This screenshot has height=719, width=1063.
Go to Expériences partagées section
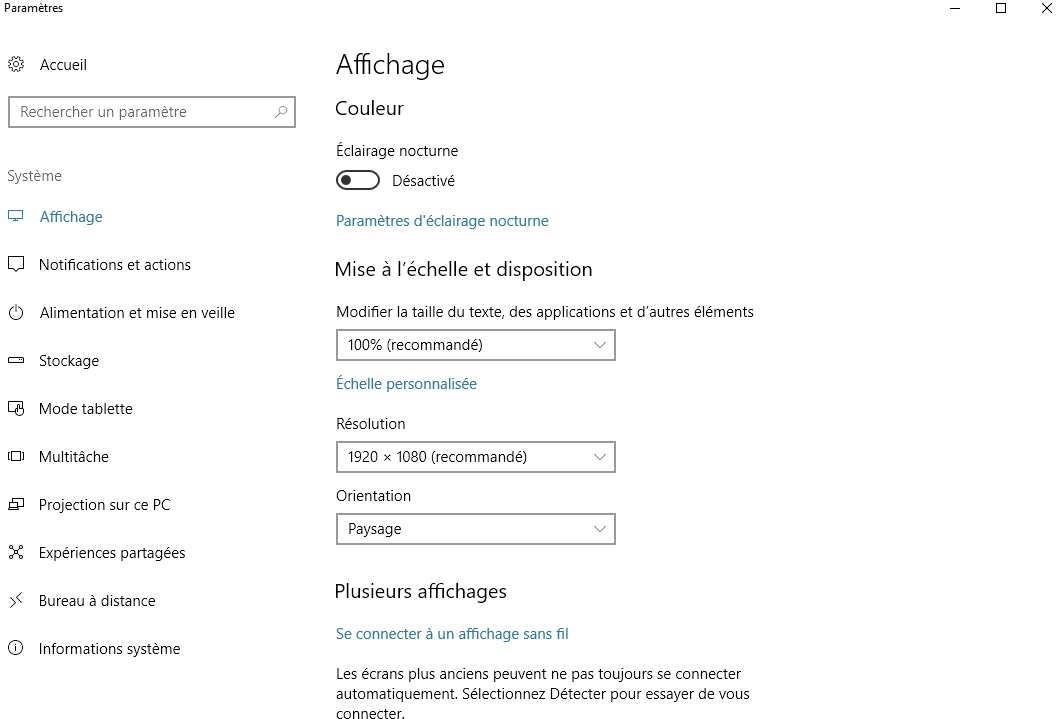click(x=112, y=553)
